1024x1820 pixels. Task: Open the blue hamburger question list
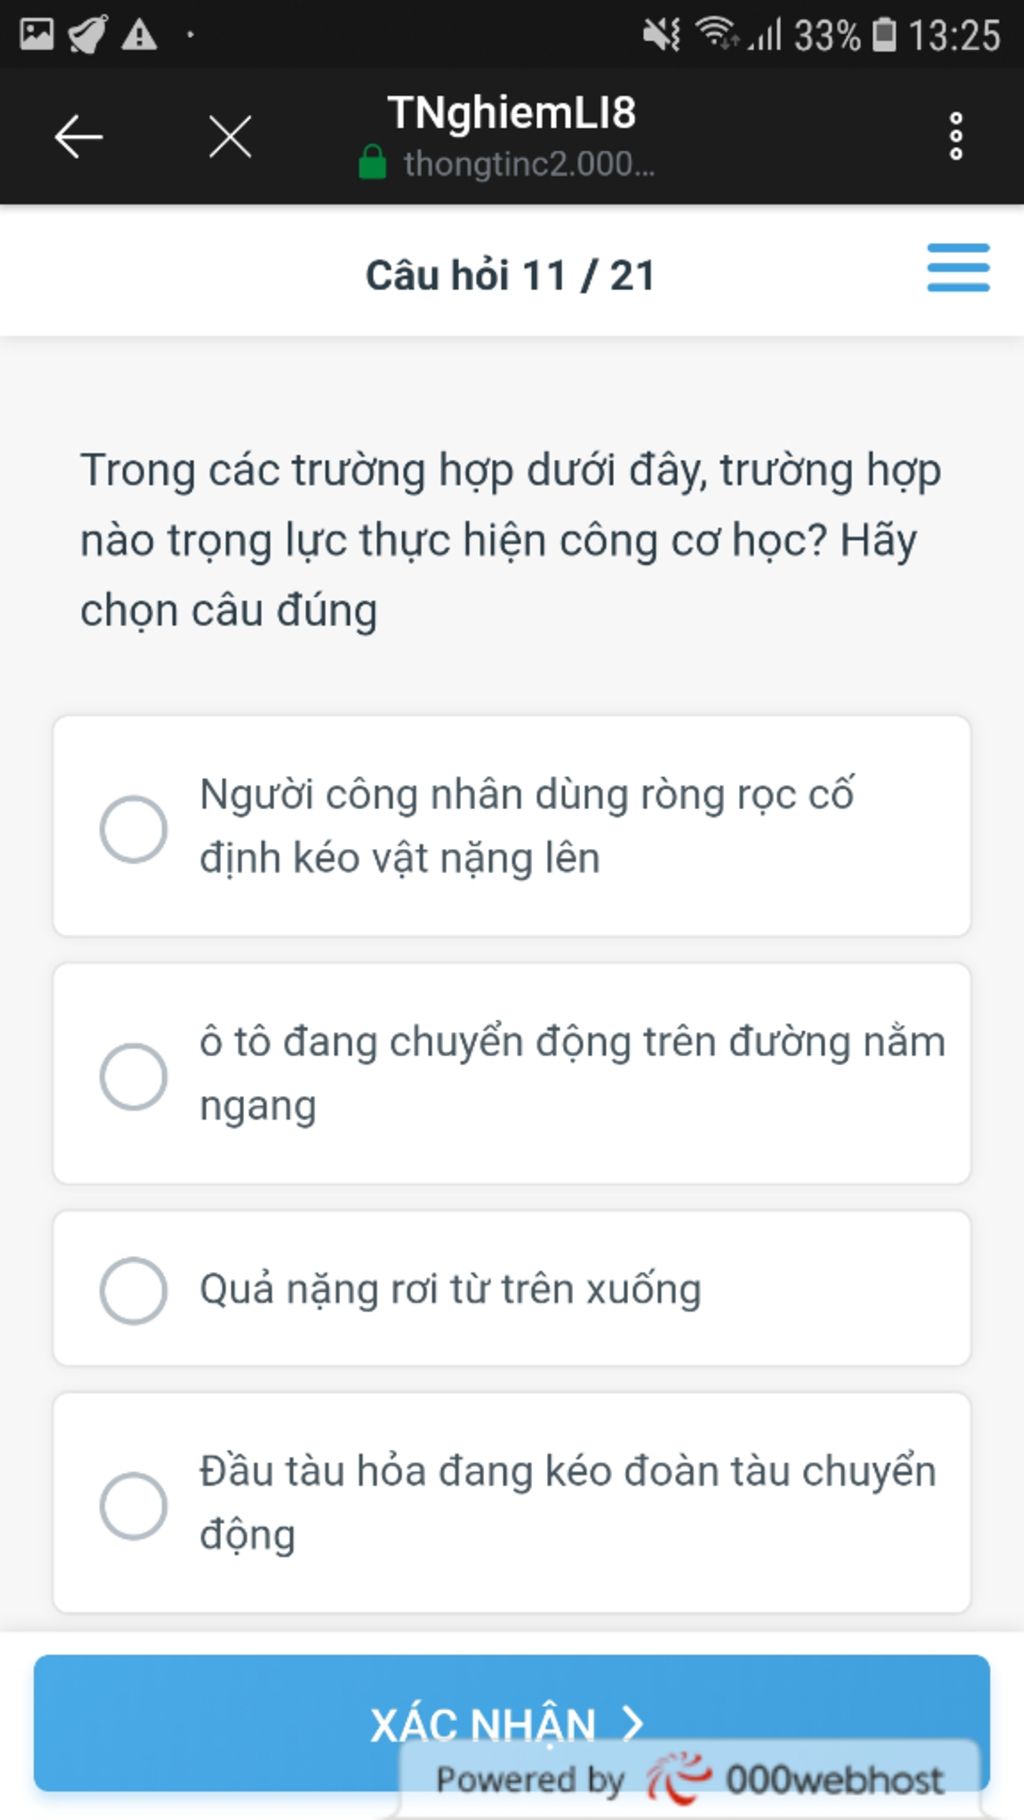[x=958, y=267]
